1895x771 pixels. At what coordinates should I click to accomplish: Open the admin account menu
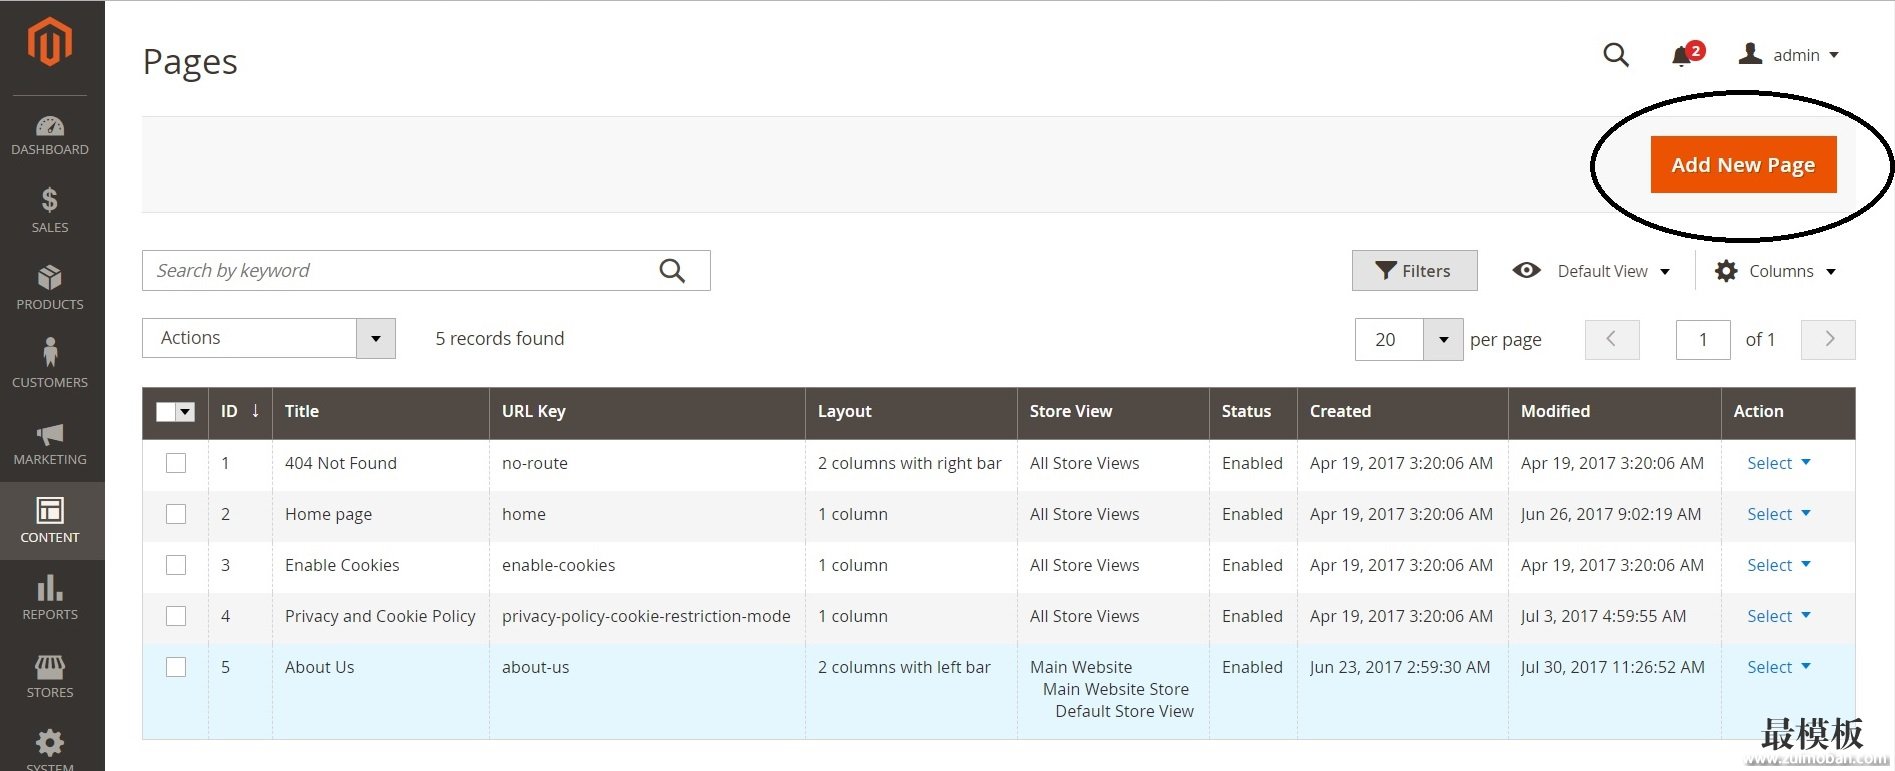(x=1790, y=55)
